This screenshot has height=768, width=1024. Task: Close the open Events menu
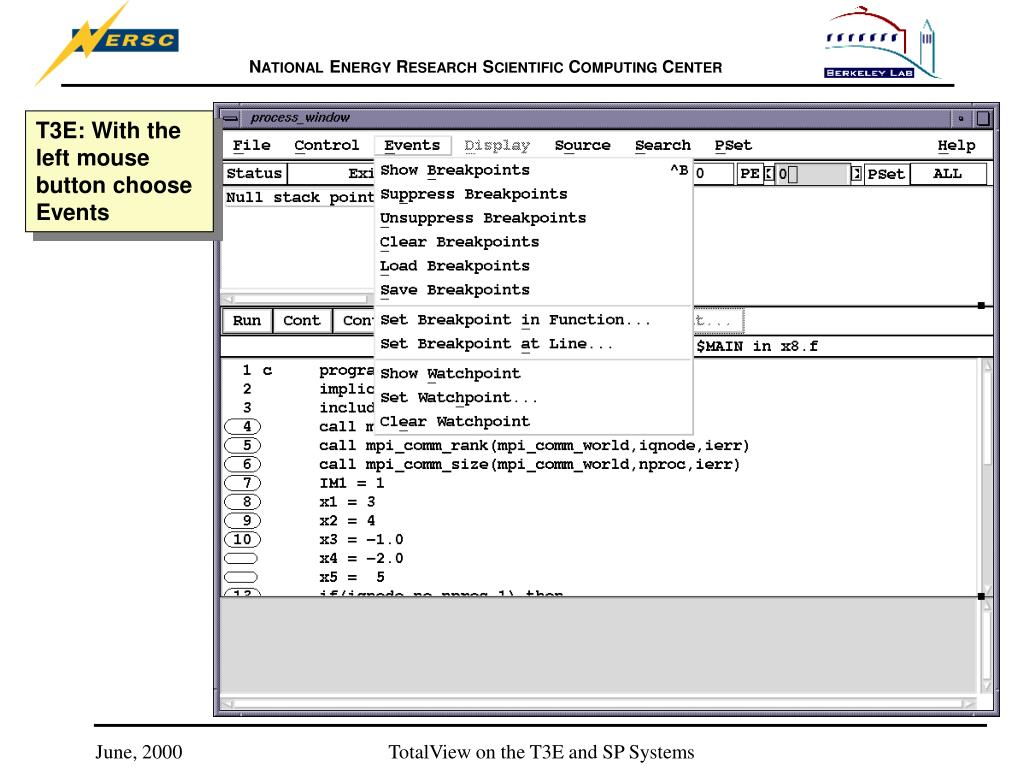(412, 145)
